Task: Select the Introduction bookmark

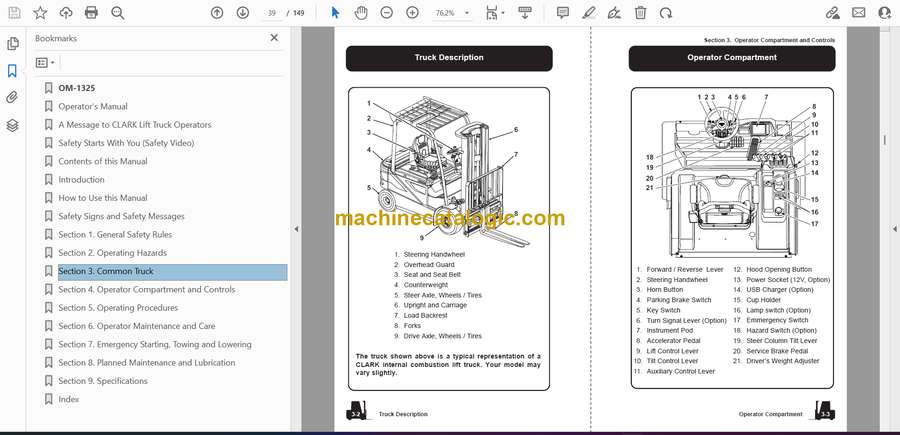Action: coord(82,180)
